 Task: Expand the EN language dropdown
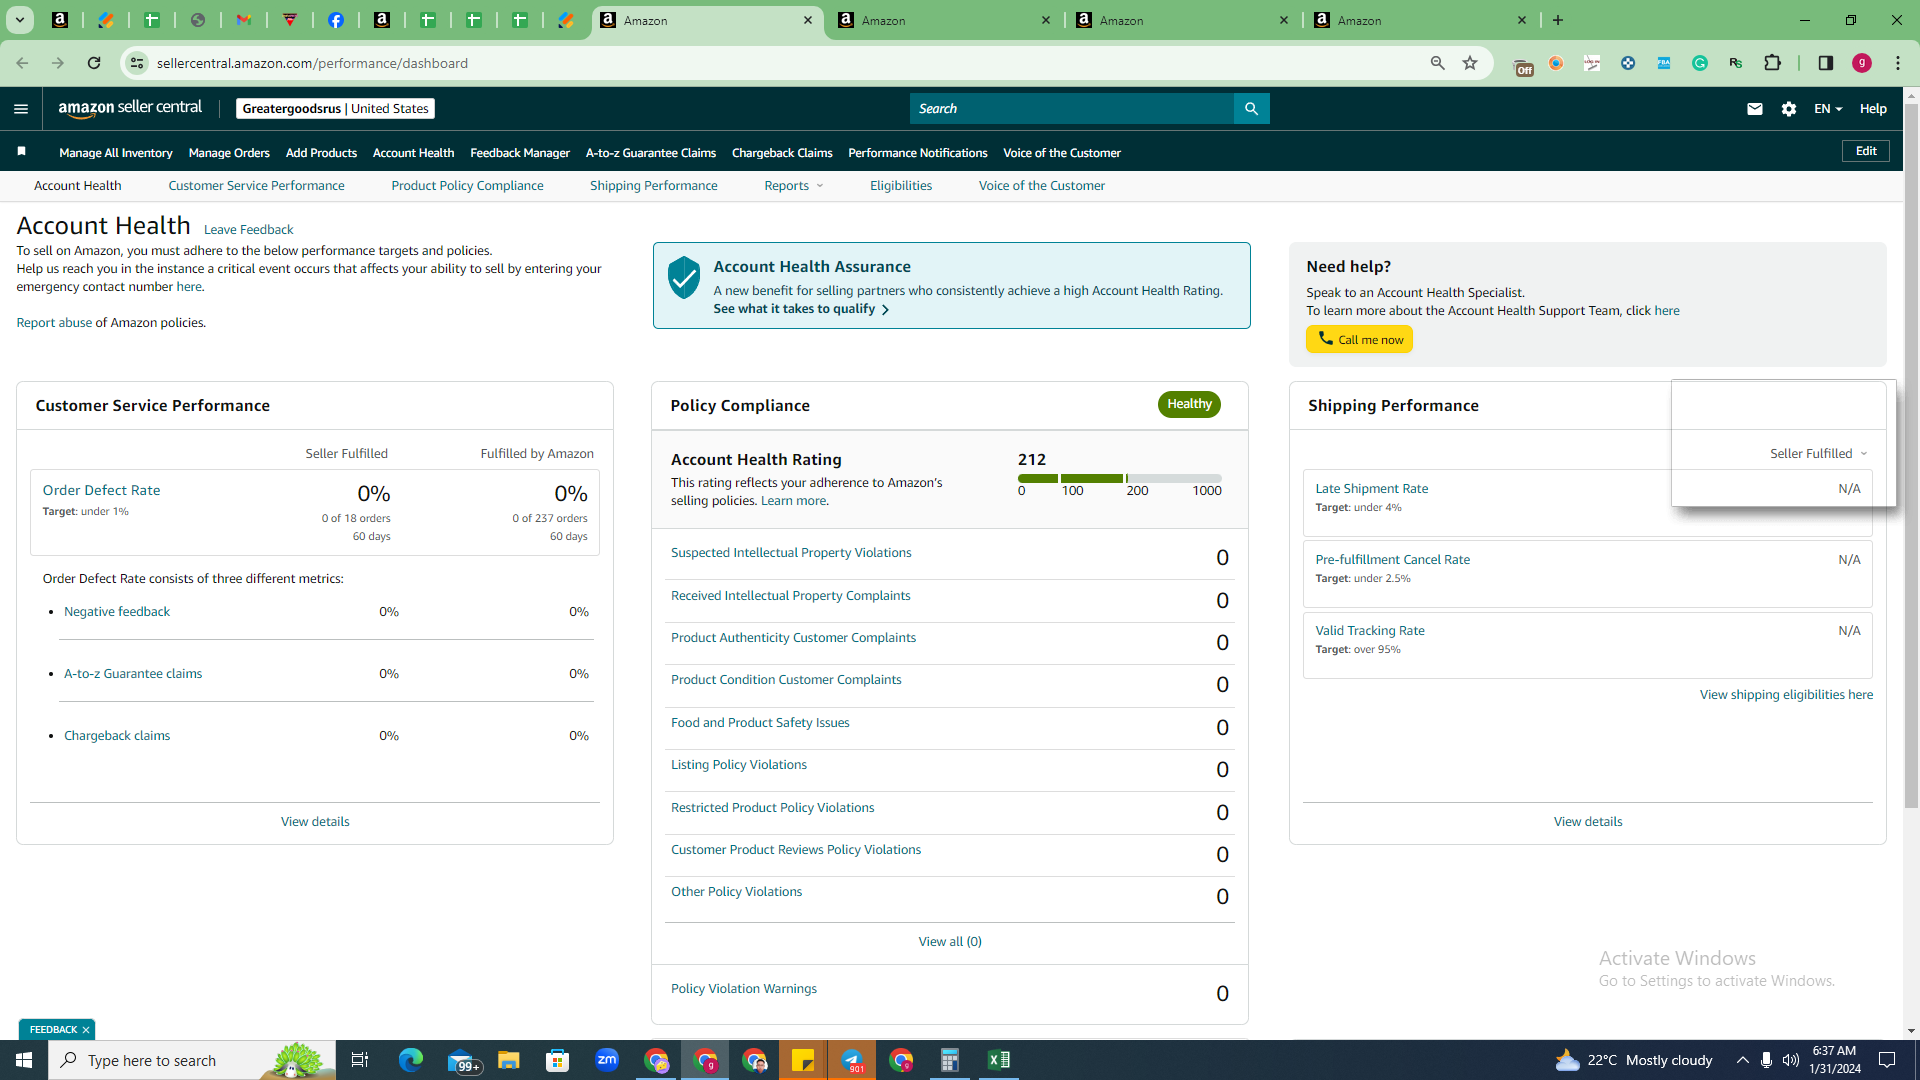(x=1828, y=109)
